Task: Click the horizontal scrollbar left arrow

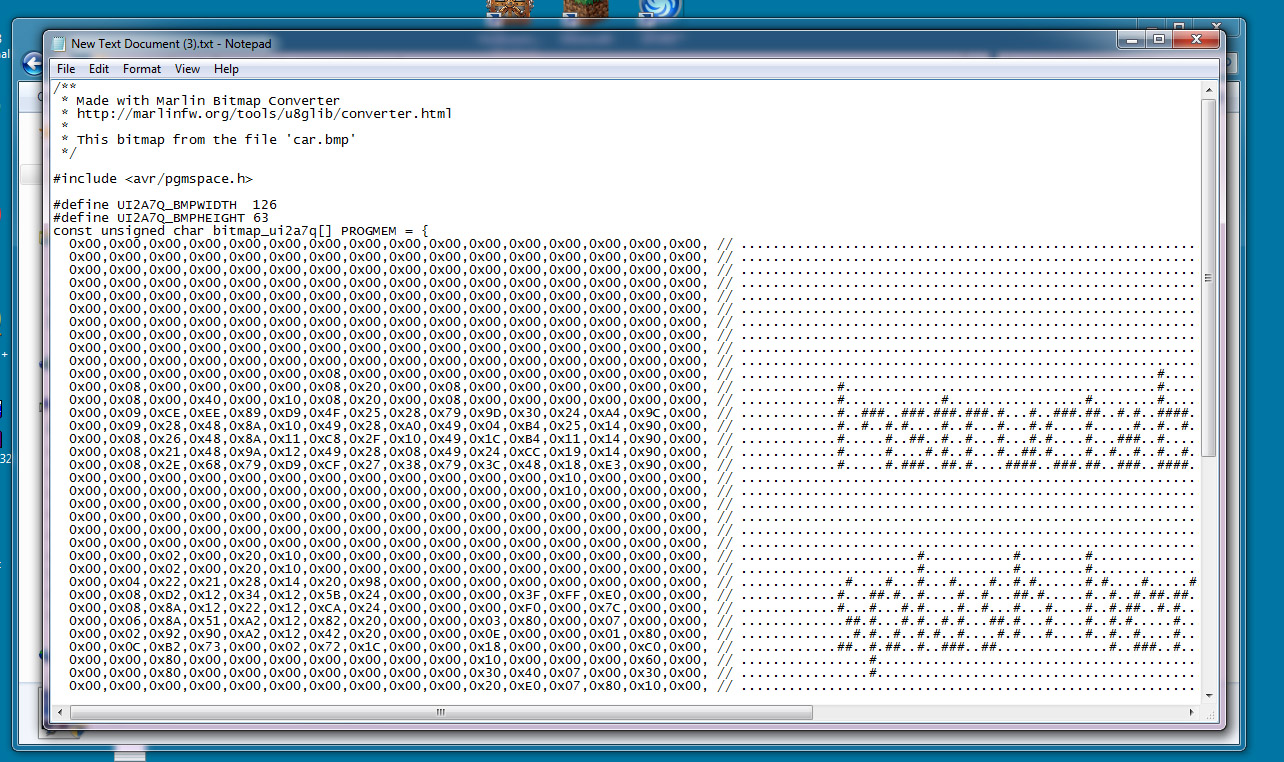Action: point(62,712)
